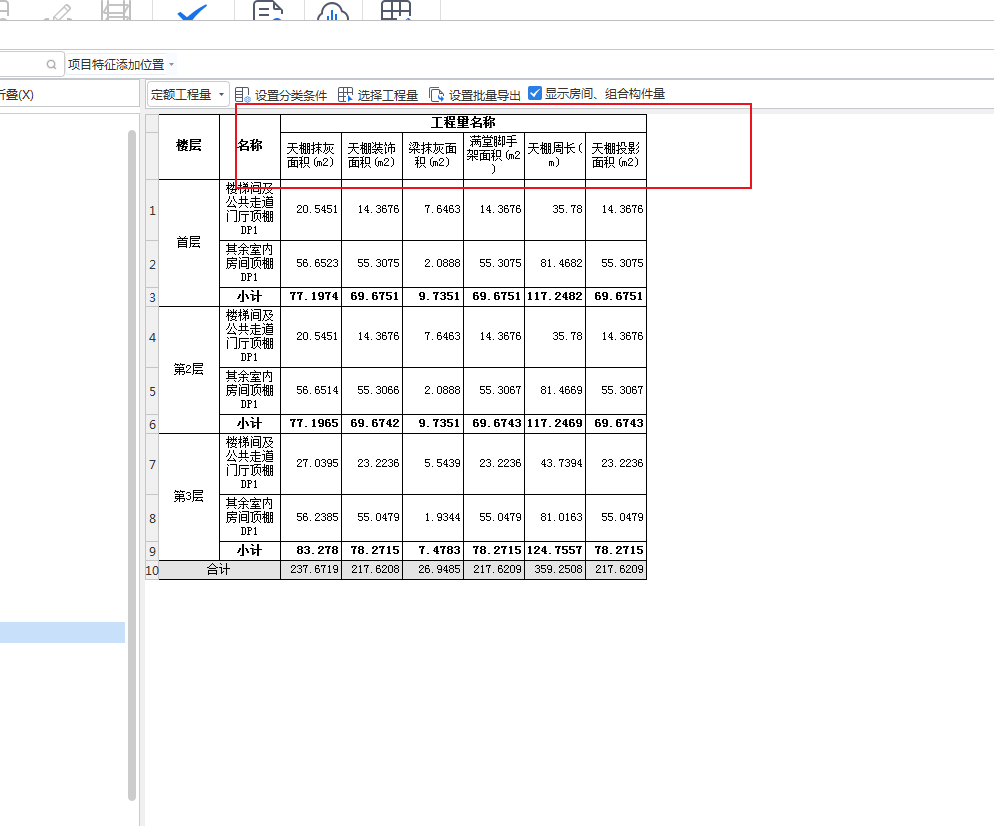Open 设置批量导出 batch export
The width and height of the screenshot is (994, 826).
(475, 95)
